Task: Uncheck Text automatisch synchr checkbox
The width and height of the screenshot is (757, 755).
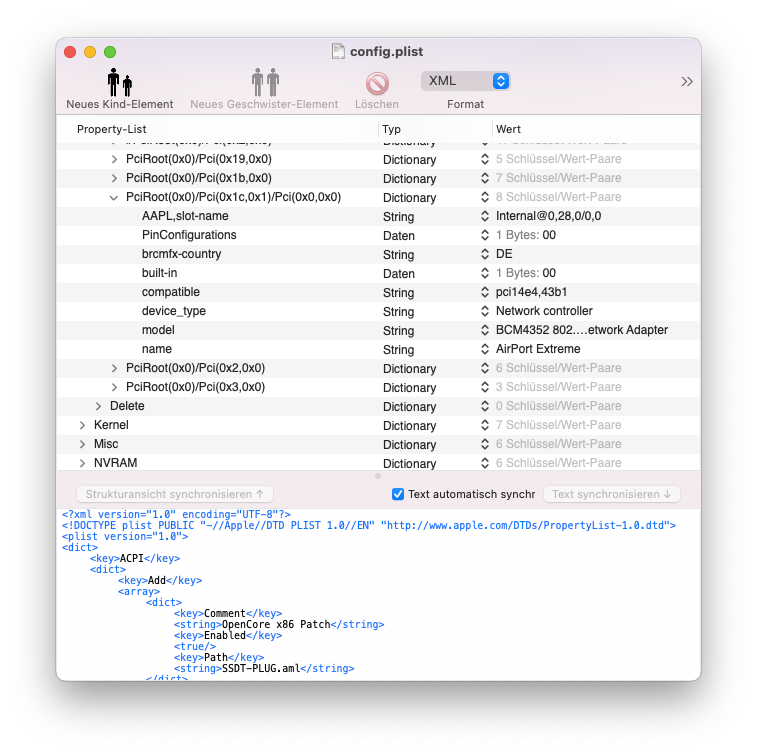Action: [398, 494]
